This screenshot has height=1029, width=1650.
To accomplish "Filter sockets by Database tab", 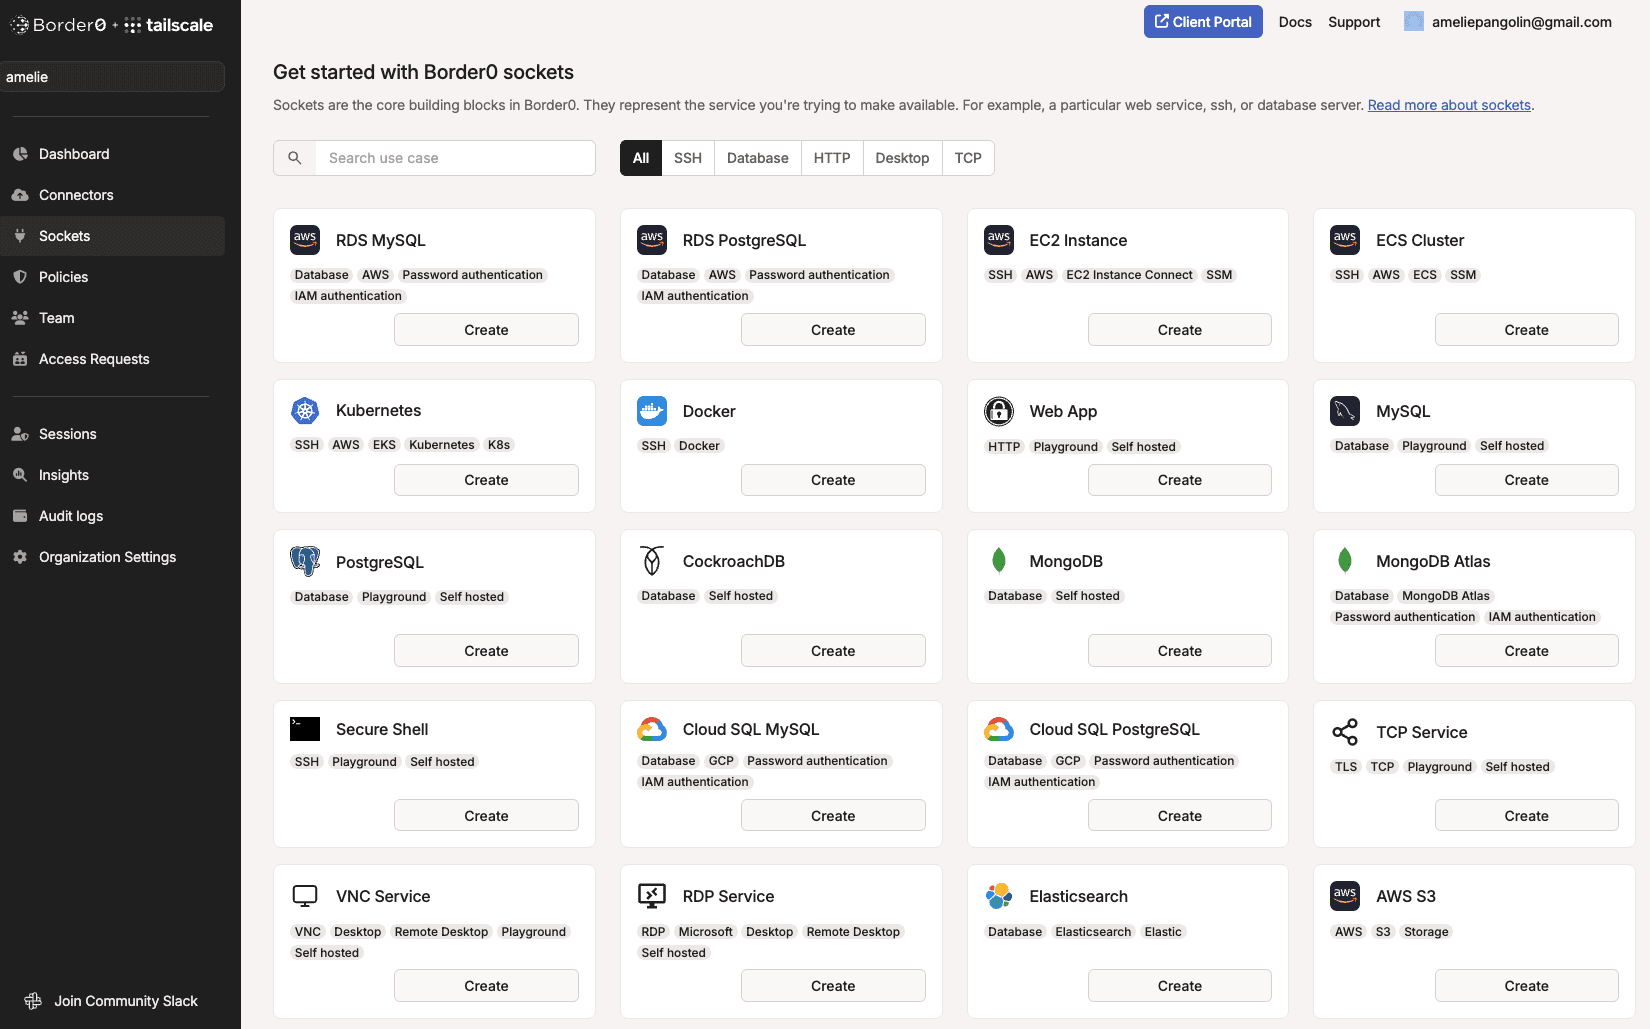I will 758,158.
